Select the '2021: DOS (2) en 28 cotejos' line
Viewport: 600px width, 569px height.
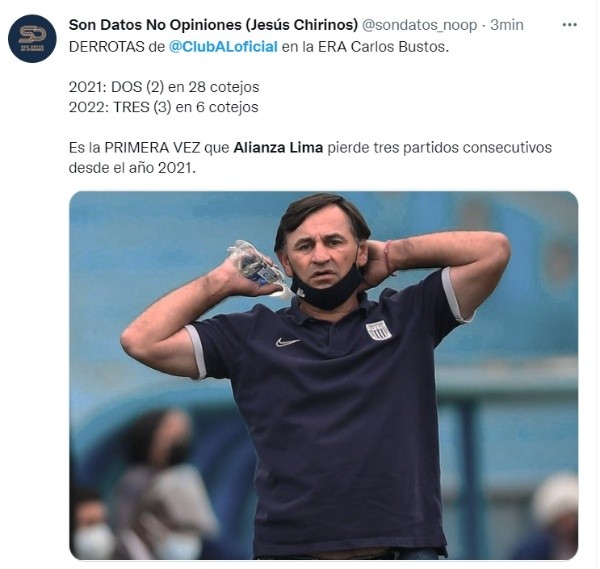(x=164, y=87)
